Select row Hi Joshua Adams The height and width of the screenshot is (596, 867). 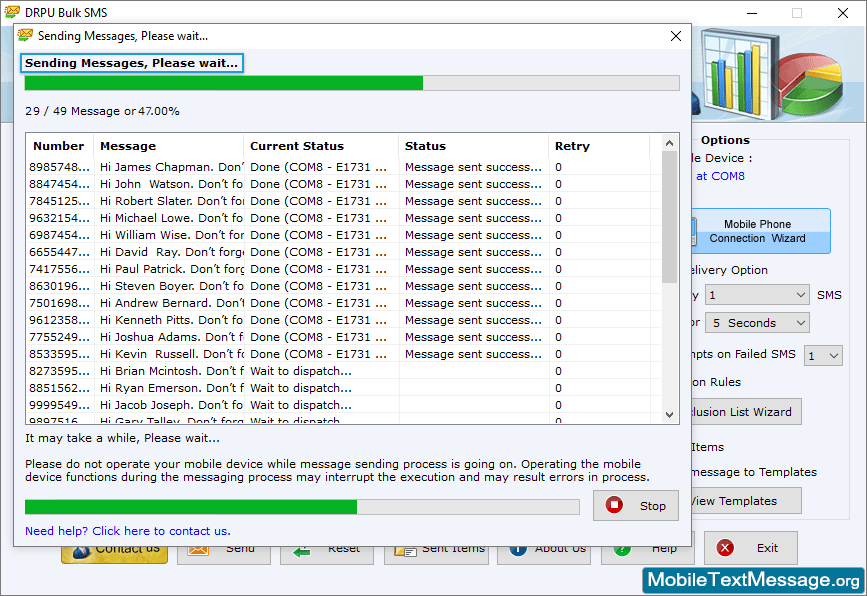pos(343,337)
